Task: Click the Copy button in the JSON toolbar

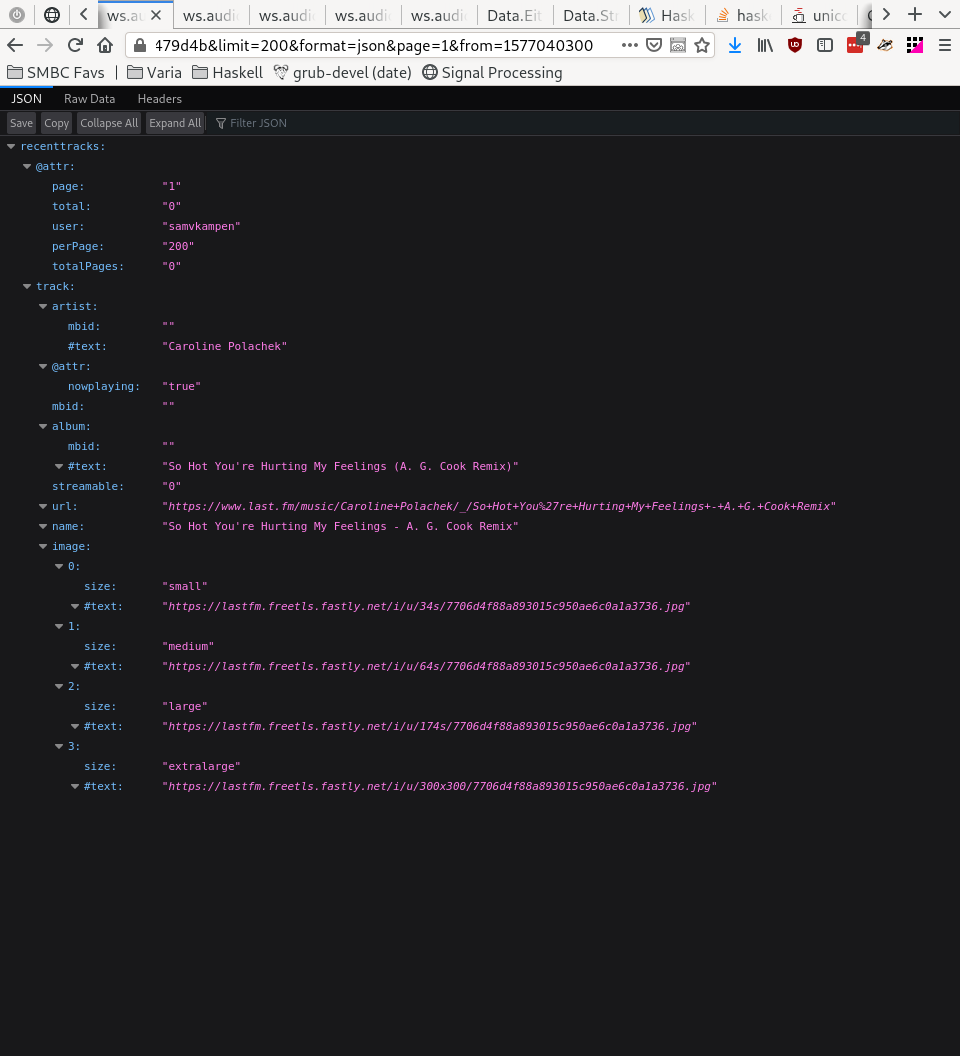Action: click(x=57, y=123)
